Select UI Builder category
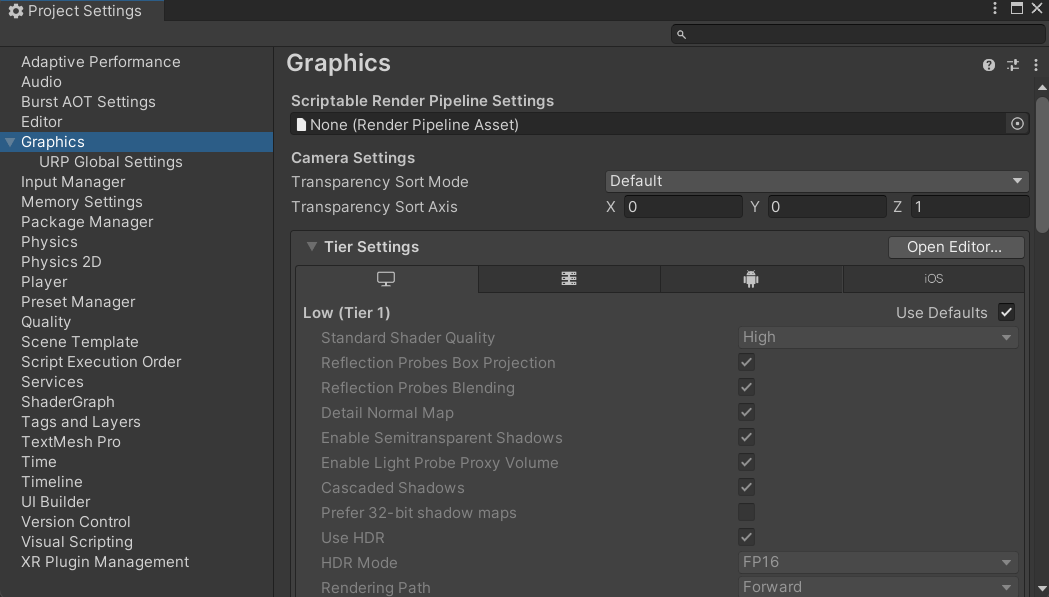This screenshot has width=1049, height=597. coord(56,502)
